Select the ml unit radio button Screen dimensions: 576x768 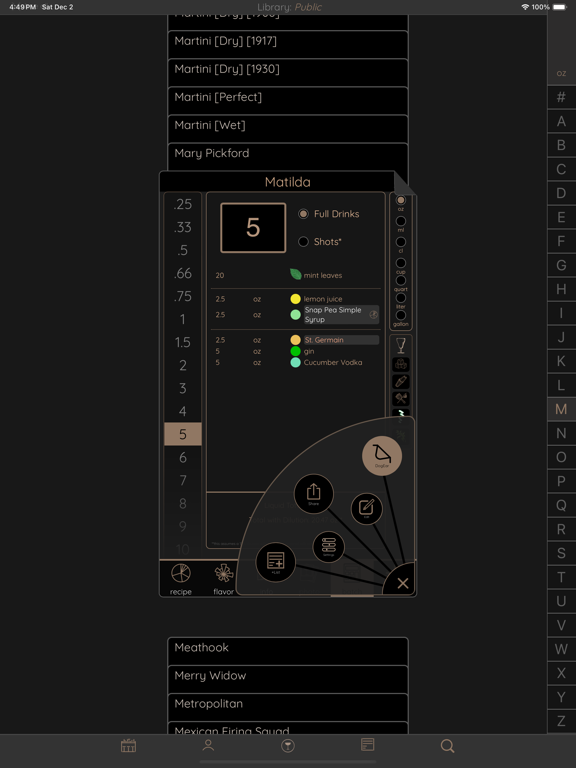pyautogui.click(x=401, y=221)
